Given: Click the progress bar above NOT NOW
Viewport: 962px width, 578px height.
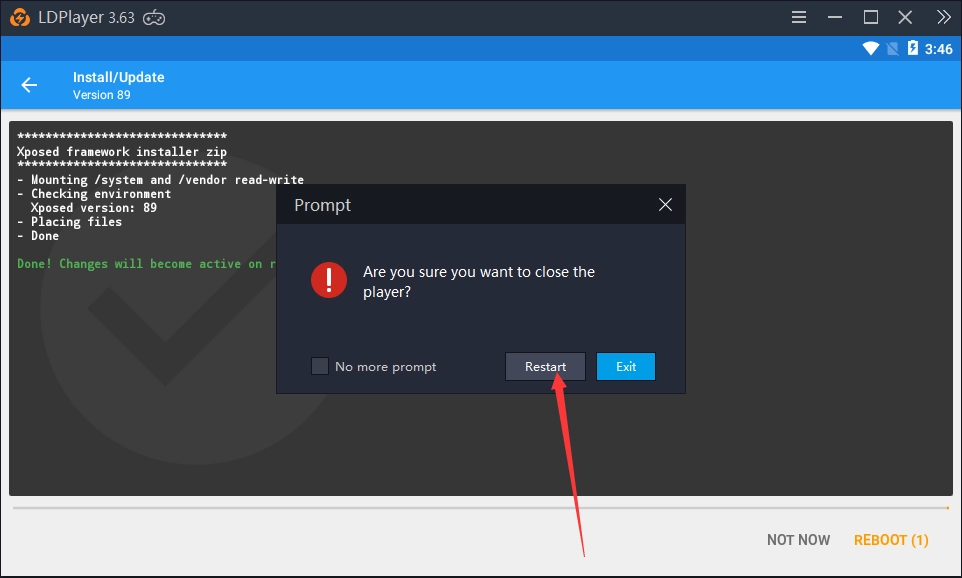Looking at the screenshot, I should point(480,507).
